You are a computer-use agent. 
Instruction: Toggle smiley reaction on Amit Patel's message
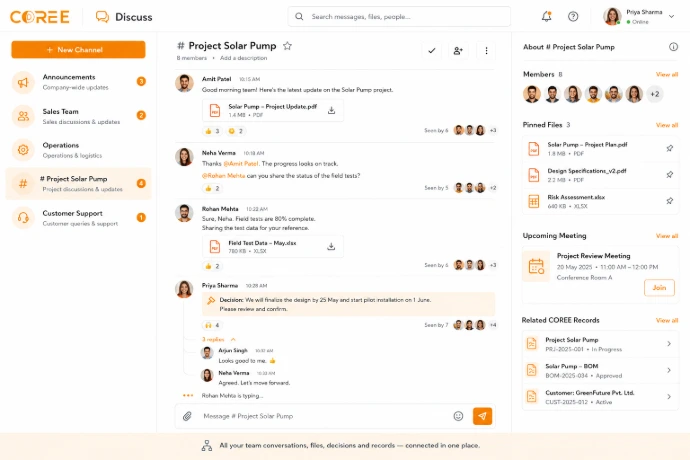tap(235, 131)
